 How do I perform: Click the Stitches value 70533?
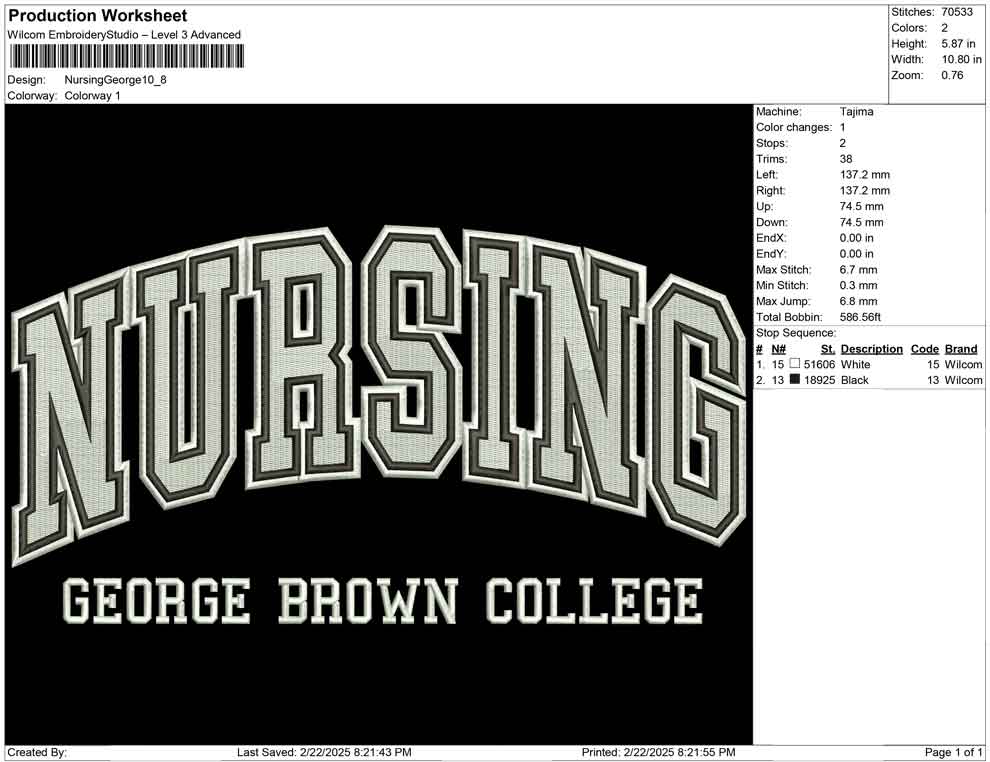(957, 12)
